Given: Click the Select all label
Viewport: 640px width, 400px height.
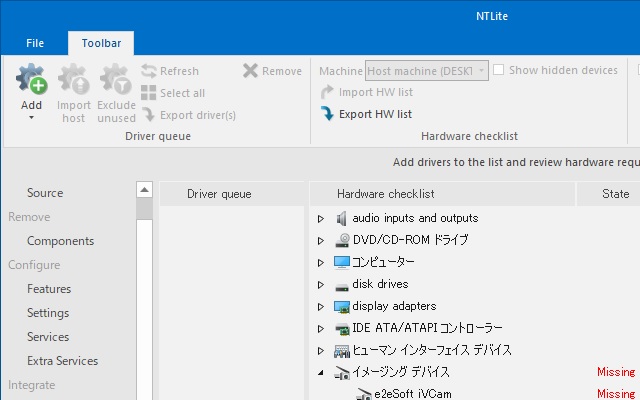Looking at the screenshot, I should [x=182, y=93].
